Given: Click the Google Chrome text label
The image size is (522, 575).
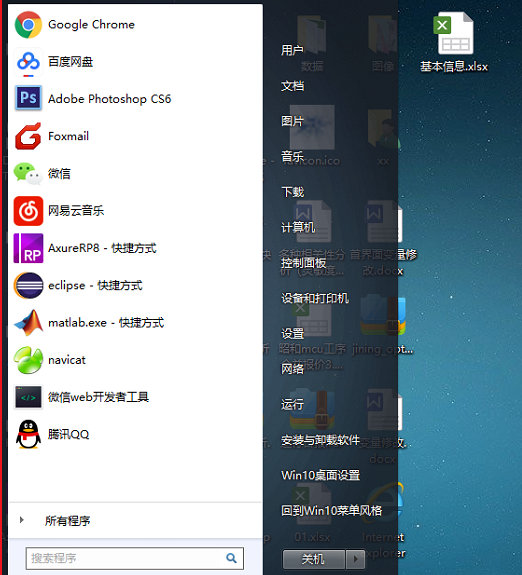Looking at the screenshot, I should pos(91,25).
